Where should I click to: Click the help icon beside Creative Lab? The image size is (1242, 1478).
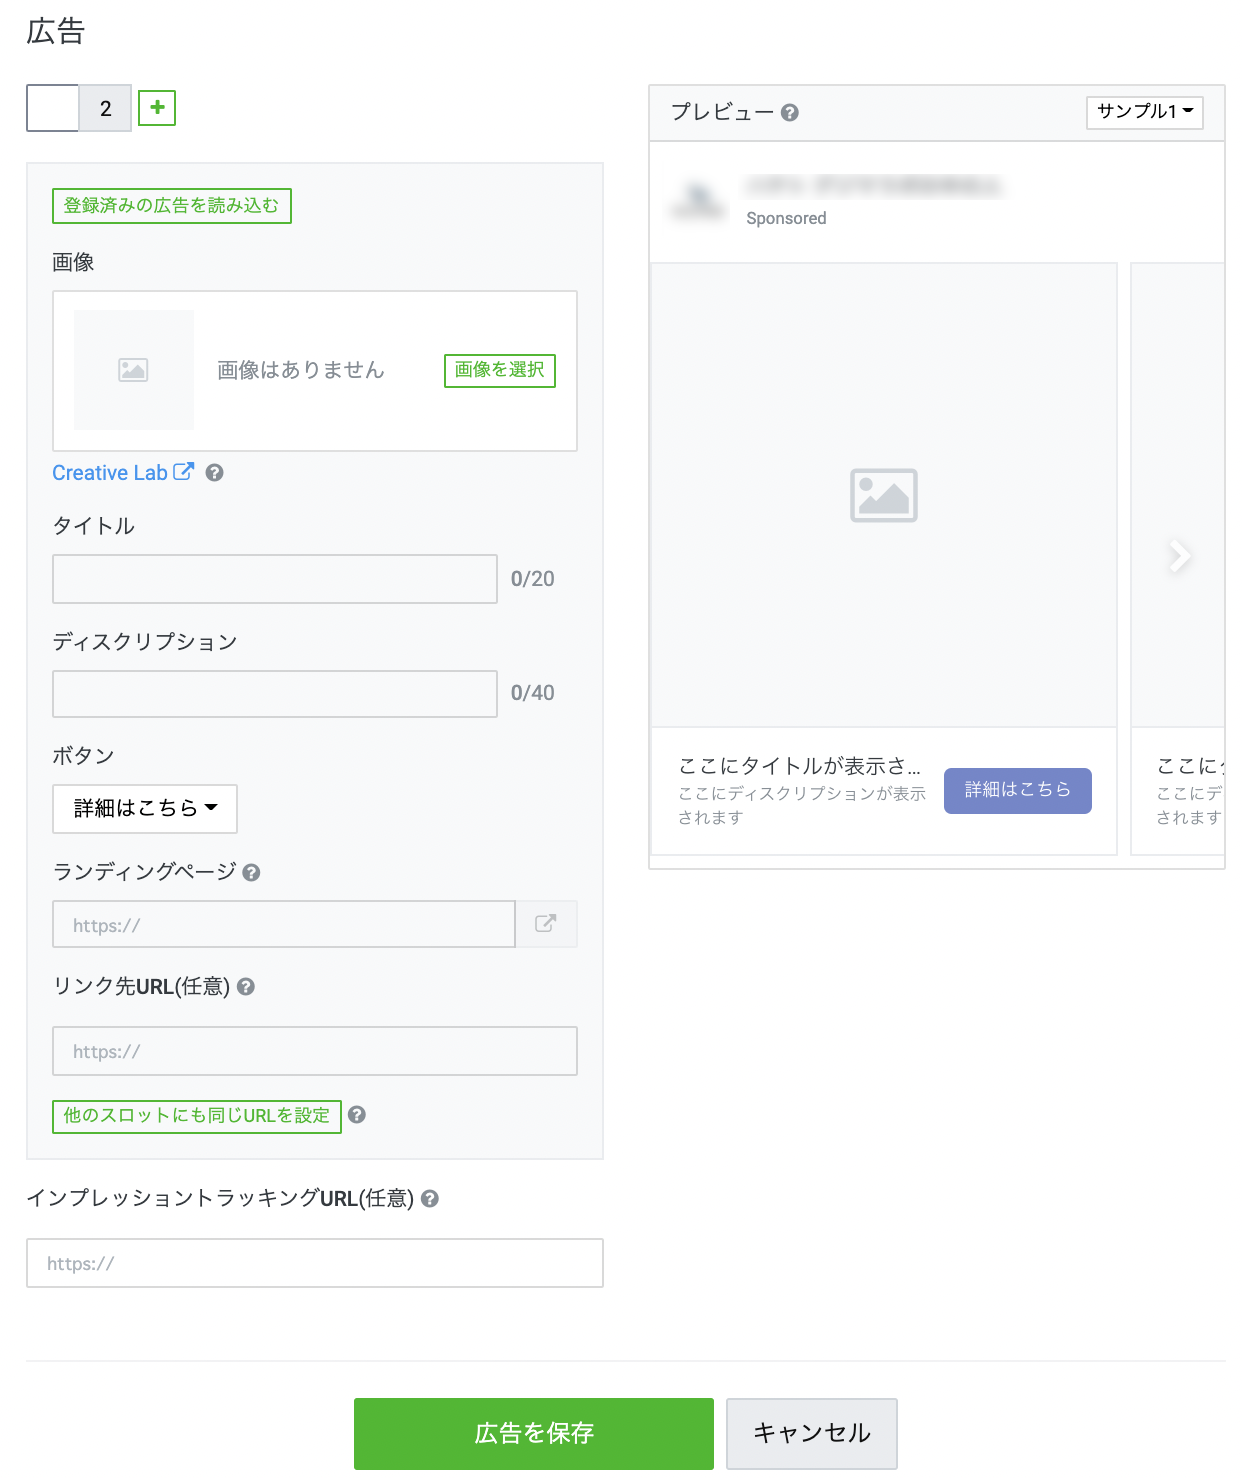coord(215,473)
